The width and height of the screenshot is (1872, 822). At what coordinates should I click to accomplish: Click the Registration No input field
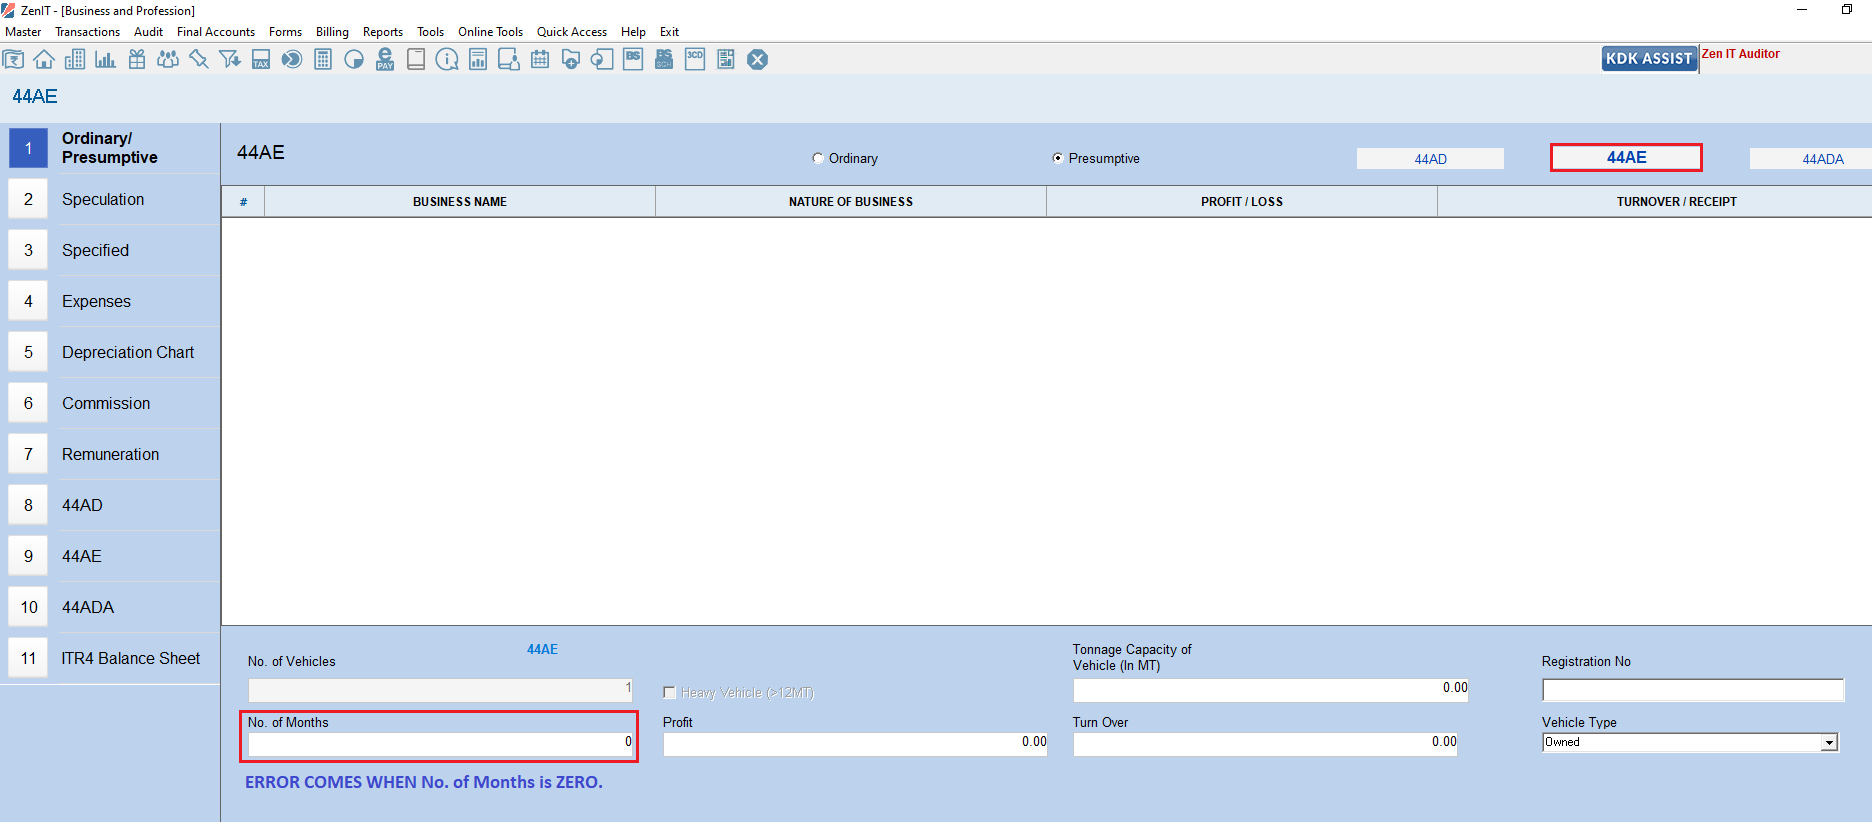click(1693, 690)
